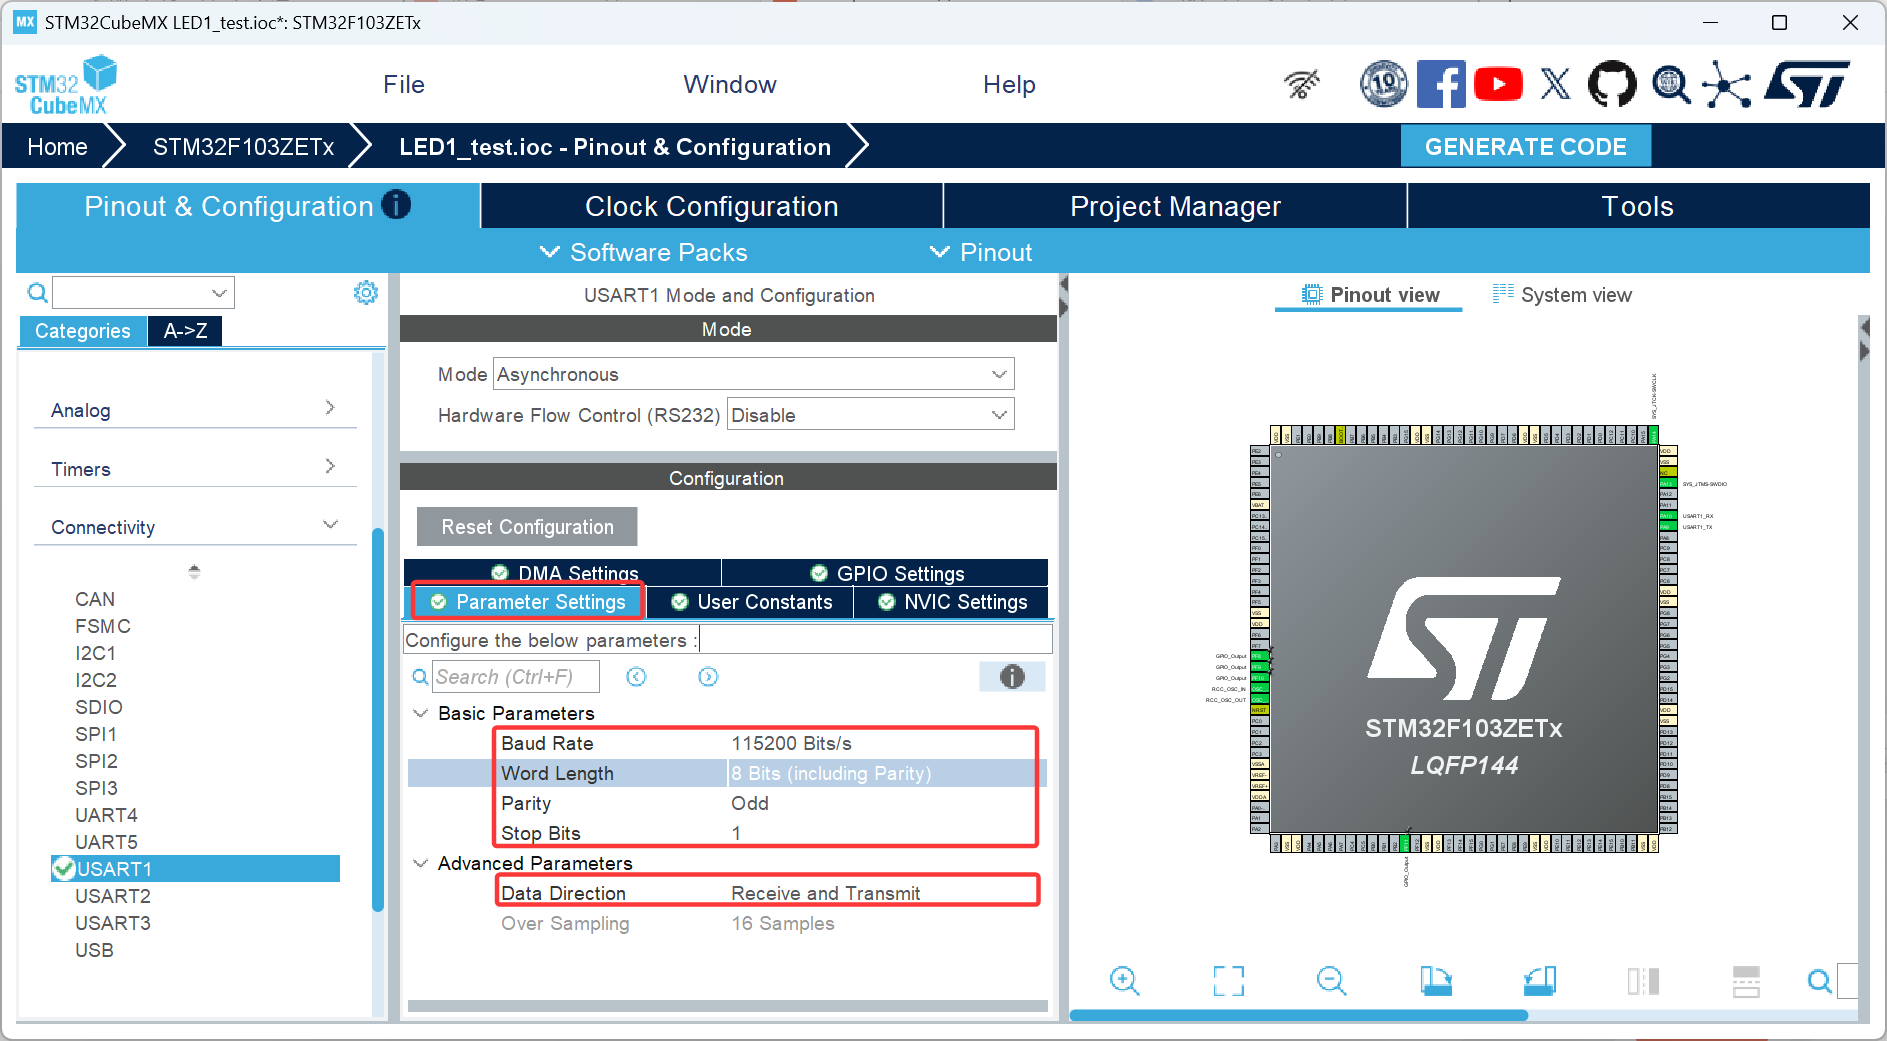
Task: Open the ST Facebook page icon
Action: 1441,84
